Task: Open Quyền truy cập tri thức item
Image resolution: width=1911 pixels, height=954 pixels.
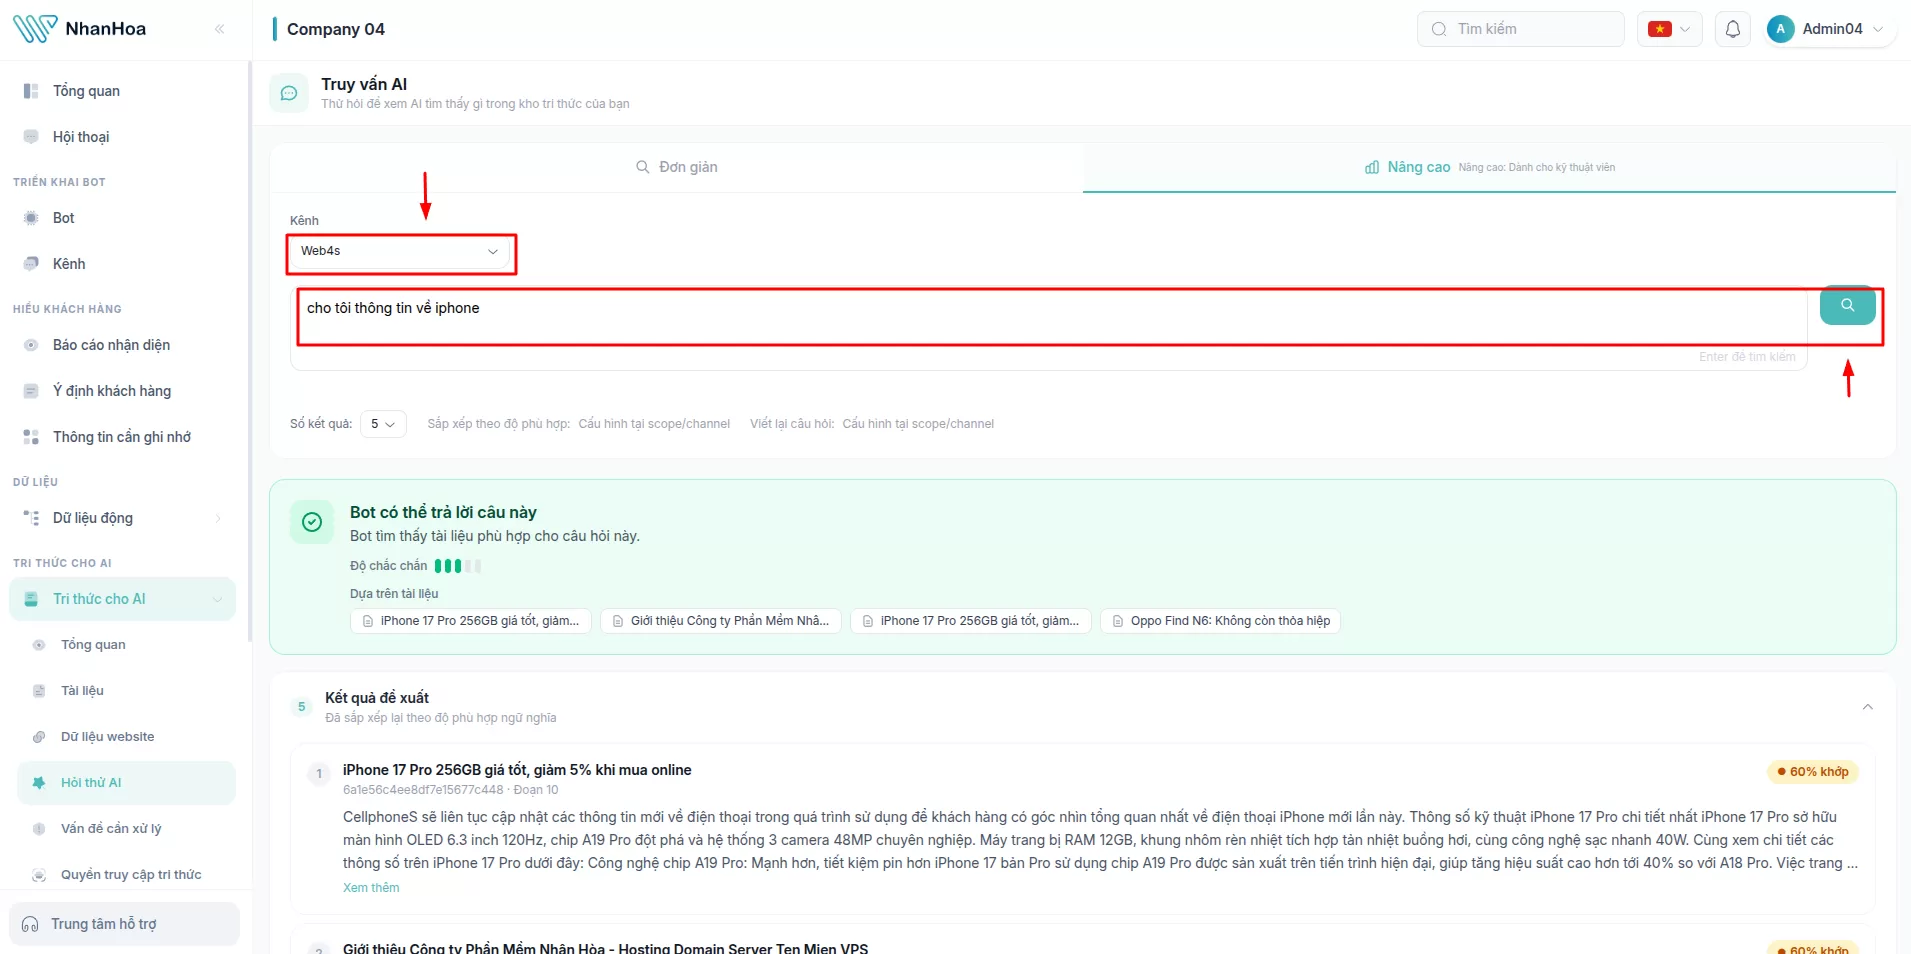Action: [x=126, y=875]
